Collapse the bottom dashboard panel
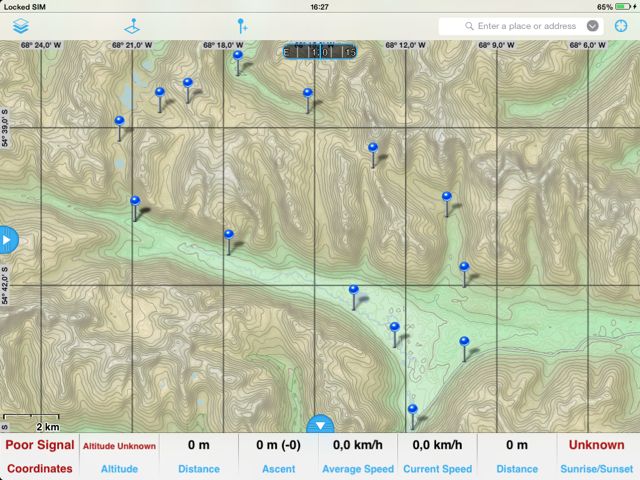 (x=320, y=425)
